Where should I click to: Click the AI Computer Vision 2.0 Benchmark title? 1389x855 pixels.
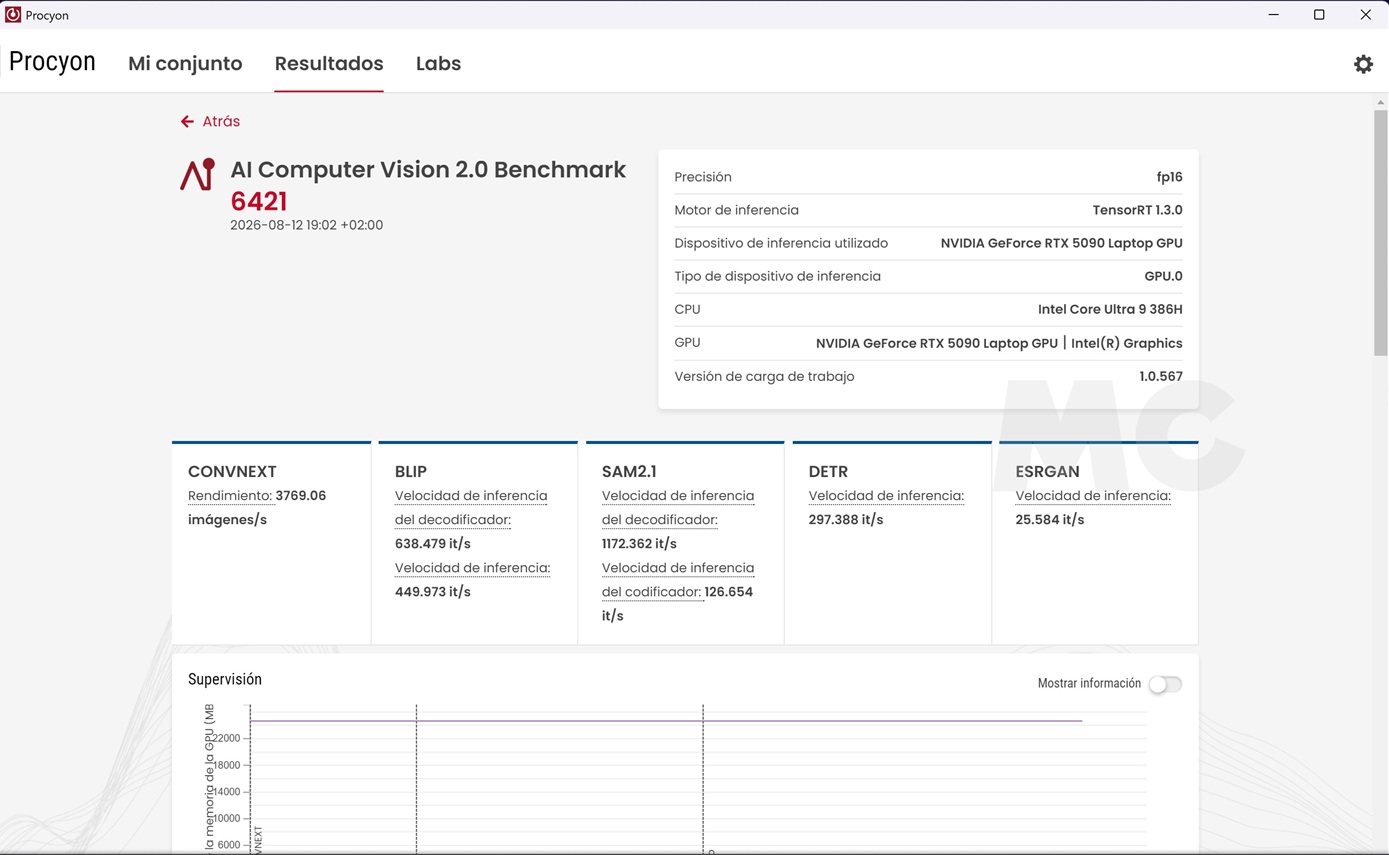[x=428, y=170]
